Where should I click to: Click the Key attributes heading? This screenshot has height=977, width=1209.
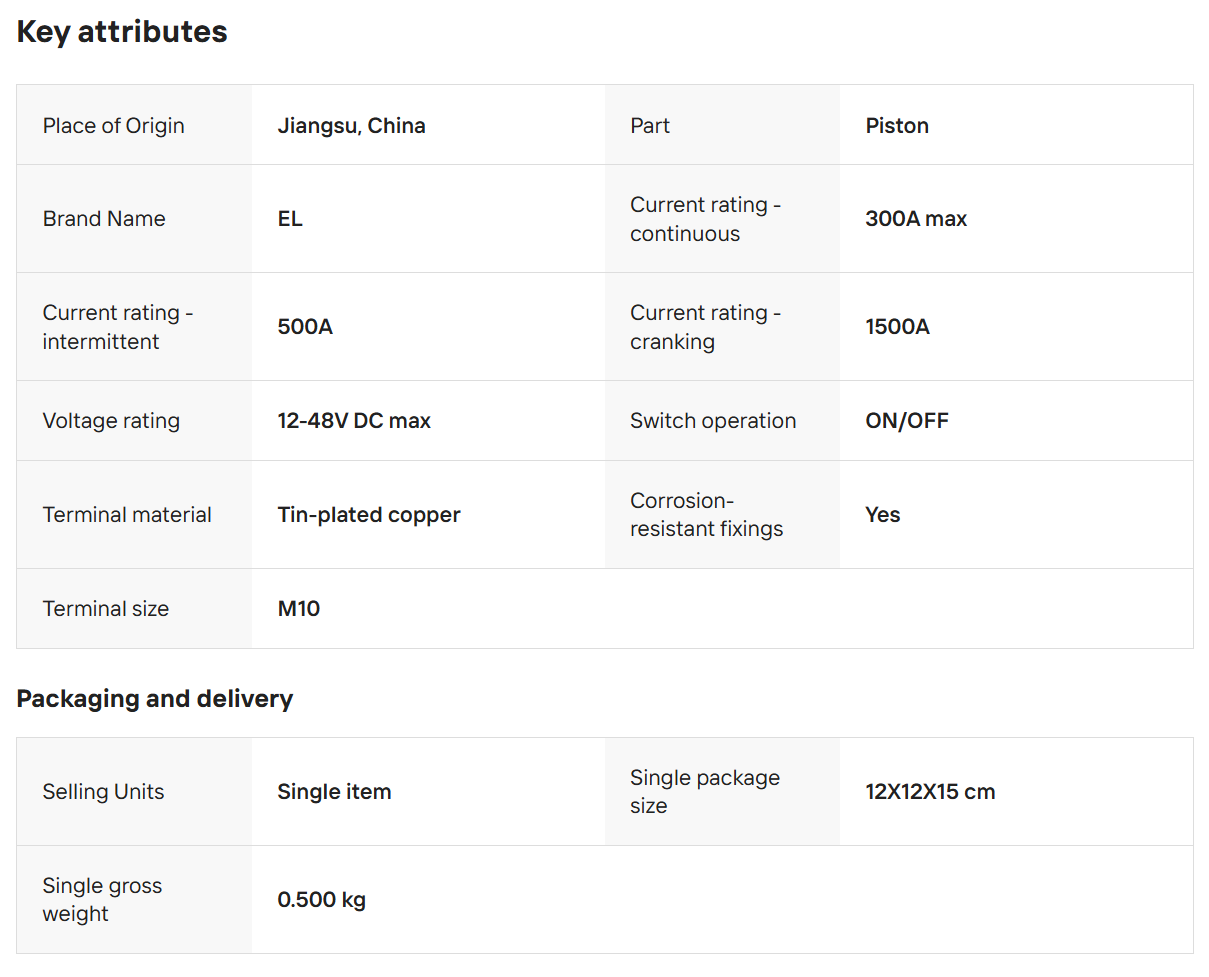click(x=122, y=32)
